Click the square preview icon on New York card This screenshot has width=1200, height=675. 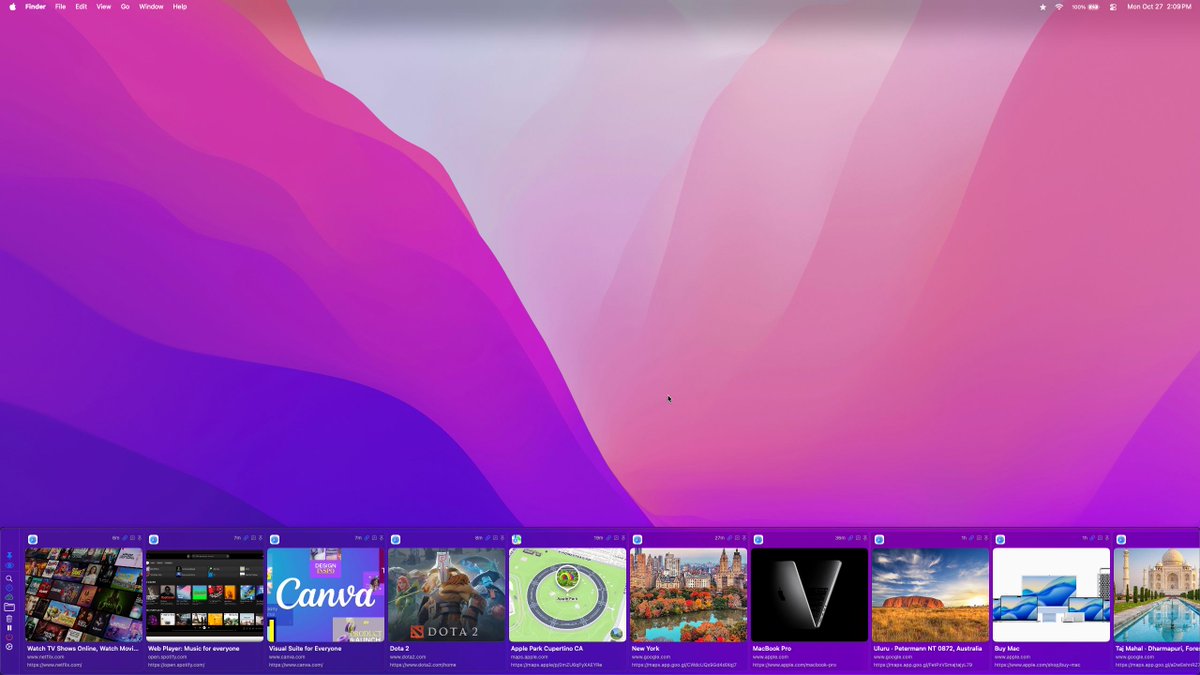737,538
